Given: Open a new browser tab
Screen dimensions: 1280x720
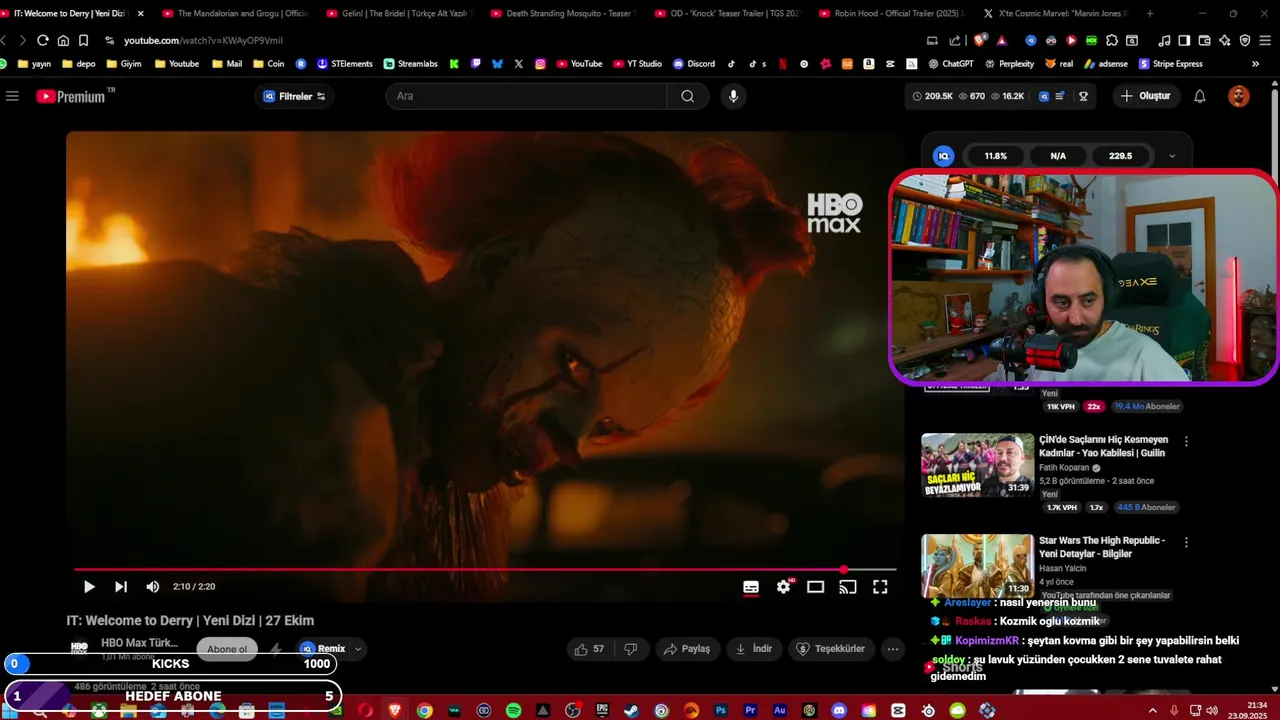Looking at the screenshot, I should pos(1149,14).
